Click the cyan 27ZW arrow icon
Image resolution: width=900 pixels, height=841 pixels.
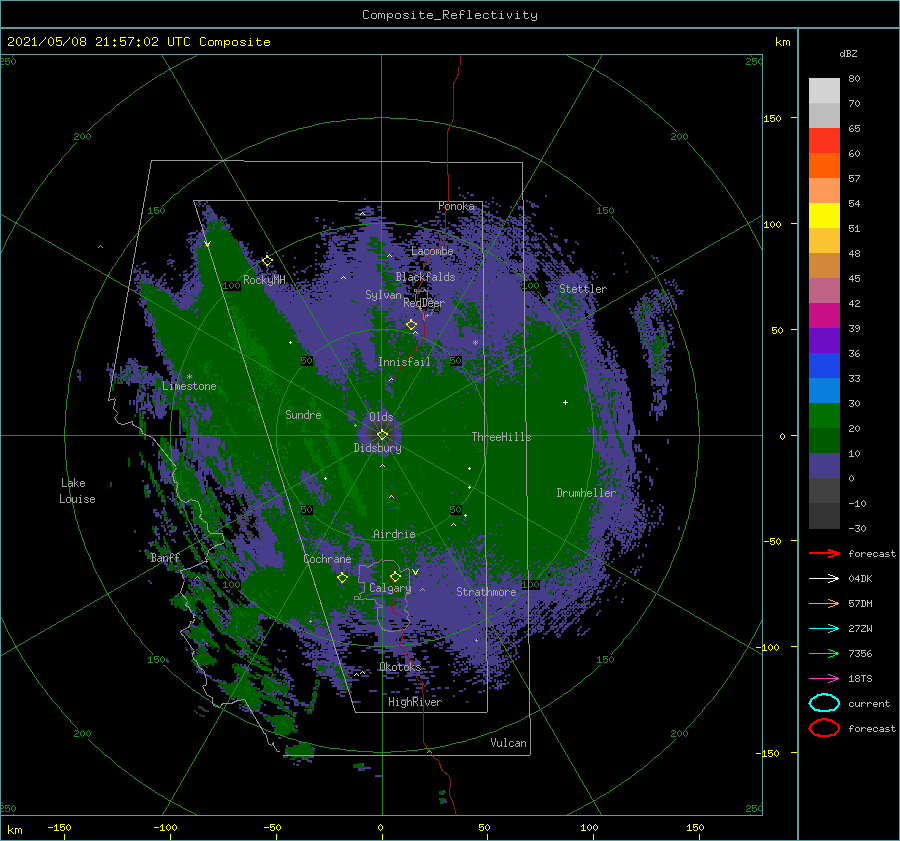824,629
